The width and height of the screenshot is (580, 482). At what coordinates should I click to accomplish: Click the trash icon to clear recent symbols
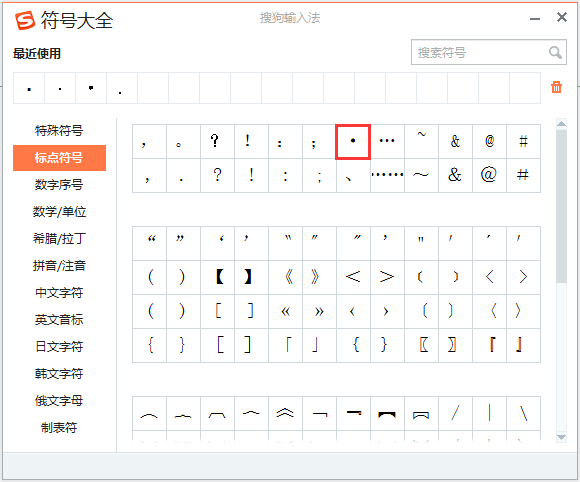556,87
